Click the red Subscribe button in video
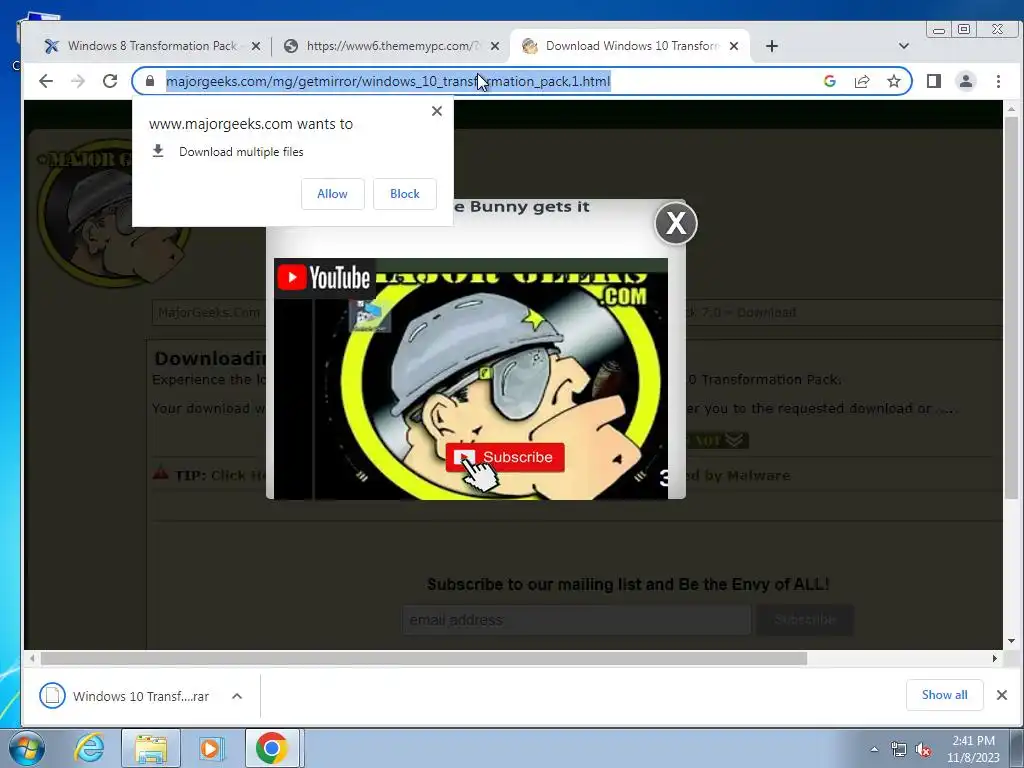The image size is (1024, 768). coord(505,457)
